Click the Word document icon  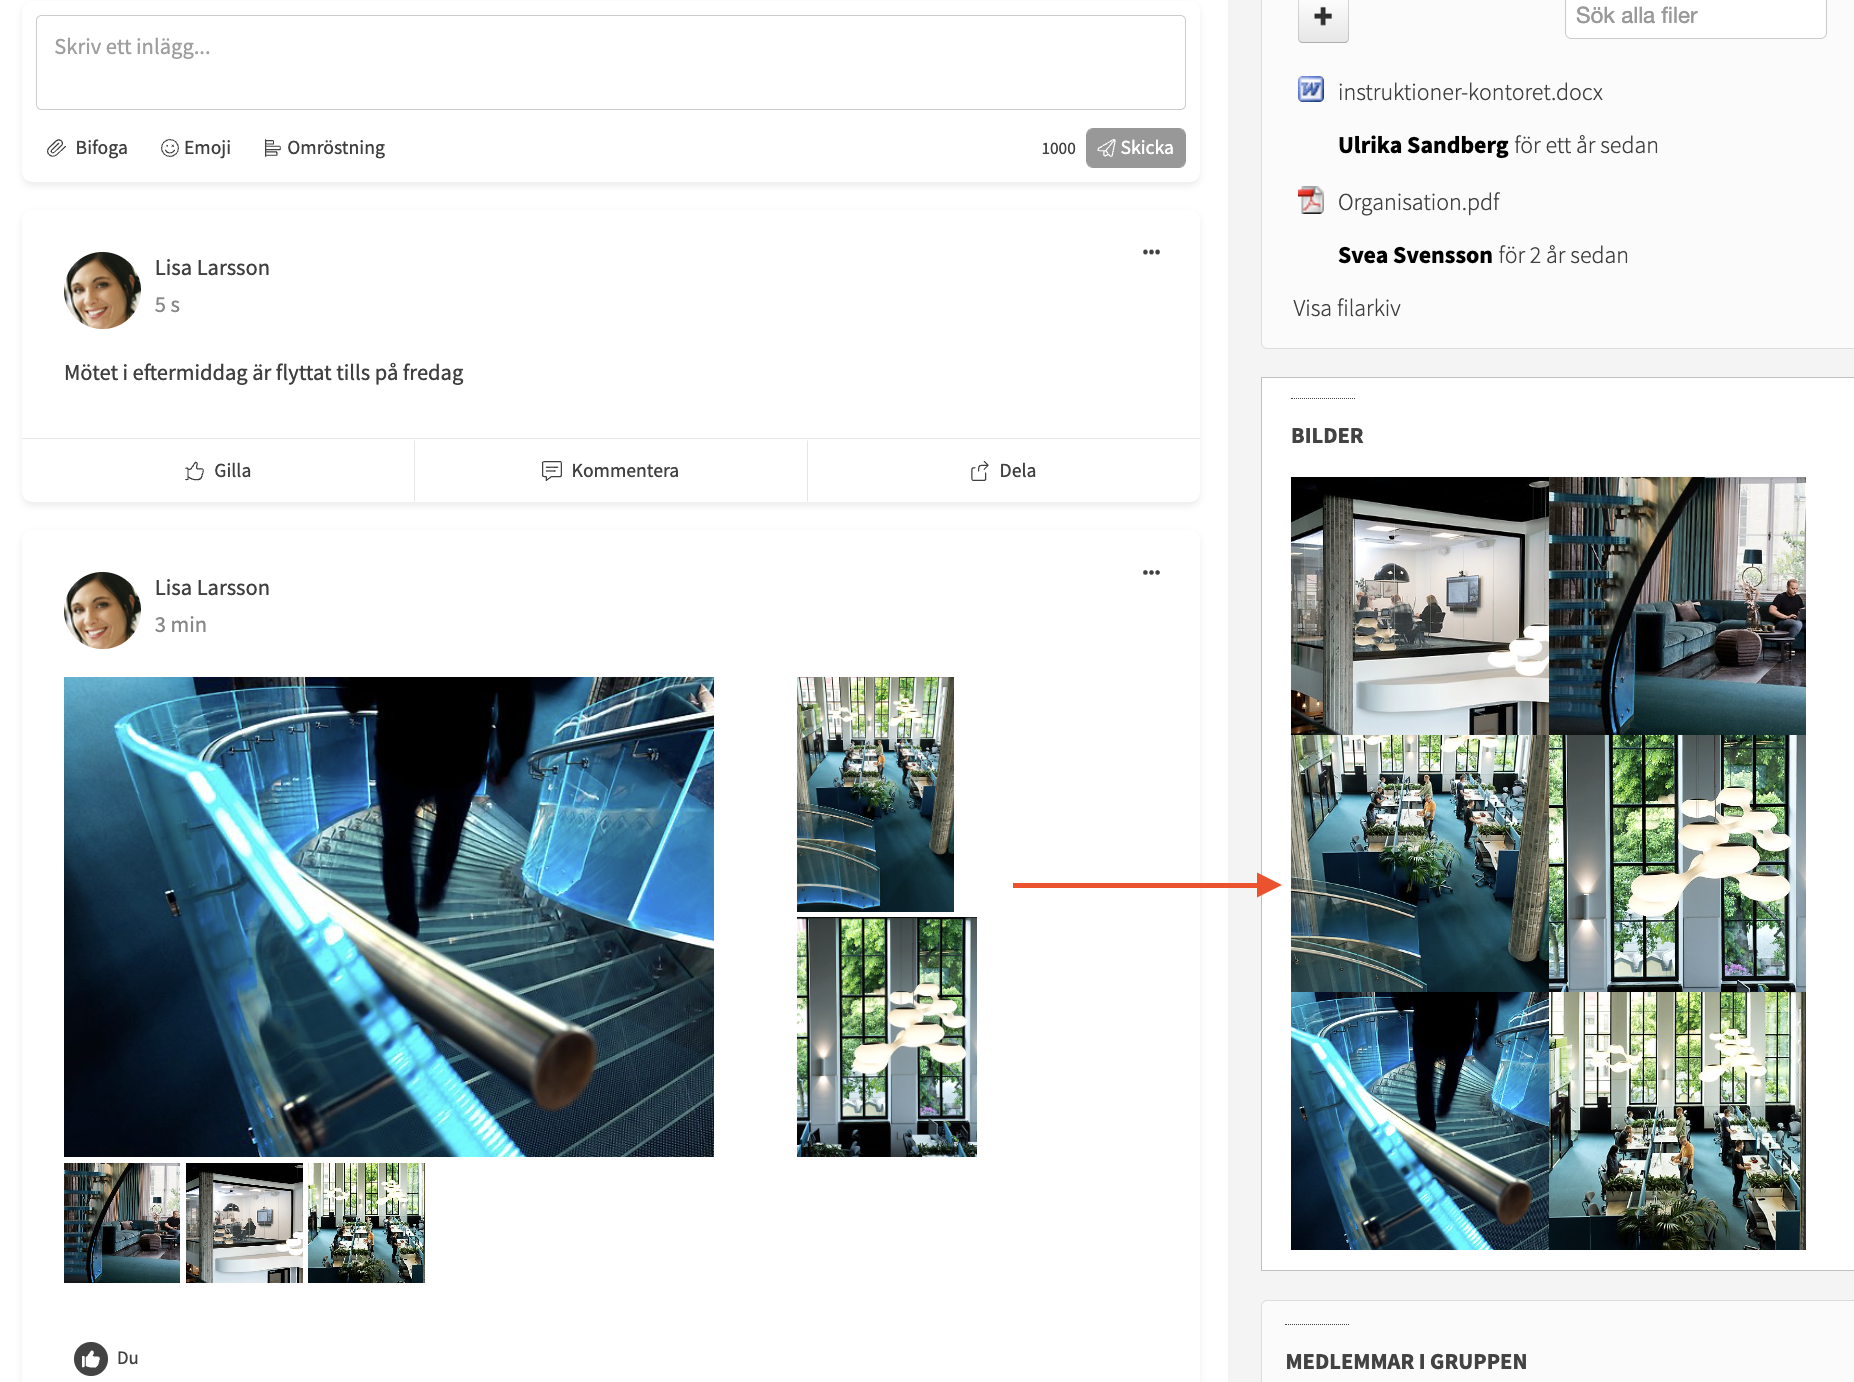(1311, 90)
